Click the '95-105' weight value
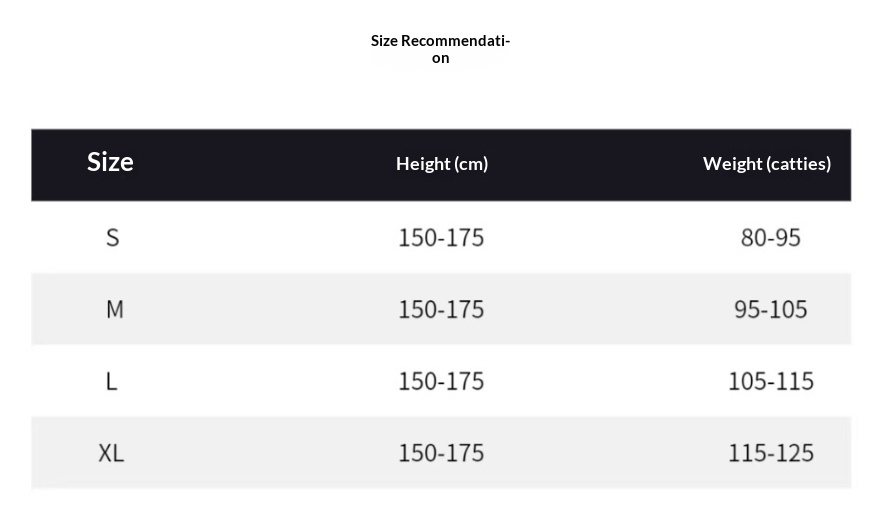885x520 pixels. tap(771, 309)
